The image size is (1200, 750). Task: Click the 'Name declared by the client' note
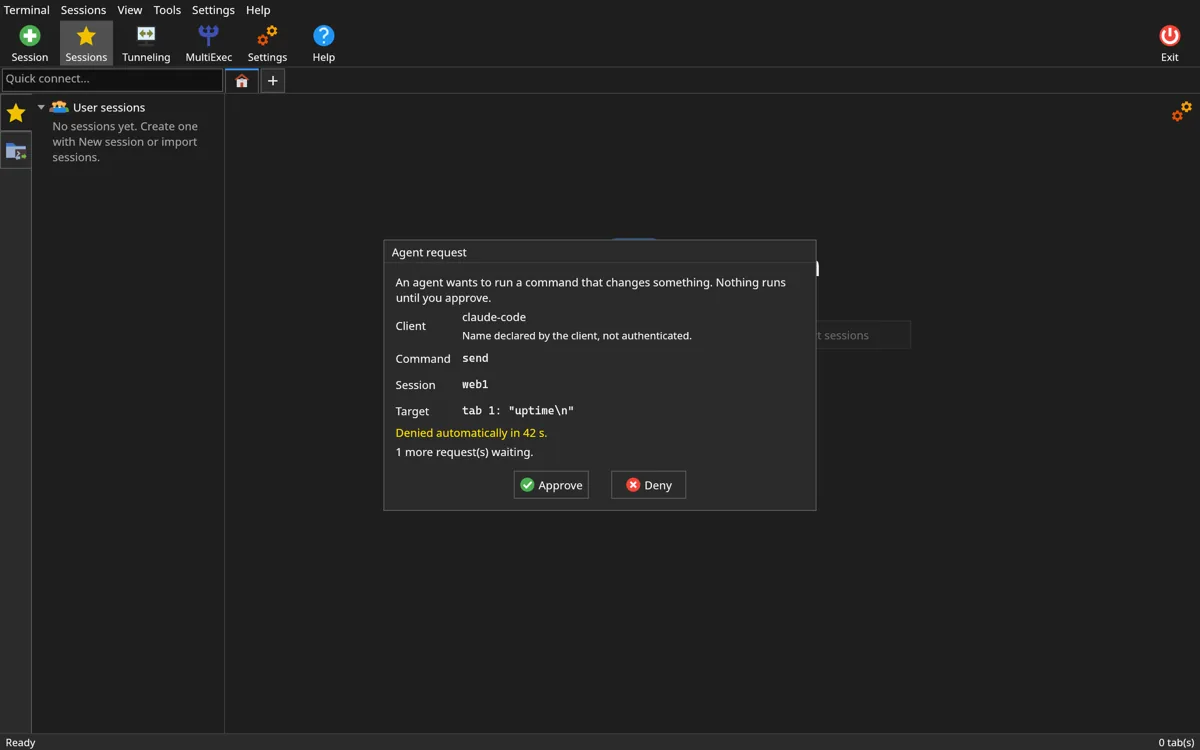pyautogui.click(x=577, y=336)
